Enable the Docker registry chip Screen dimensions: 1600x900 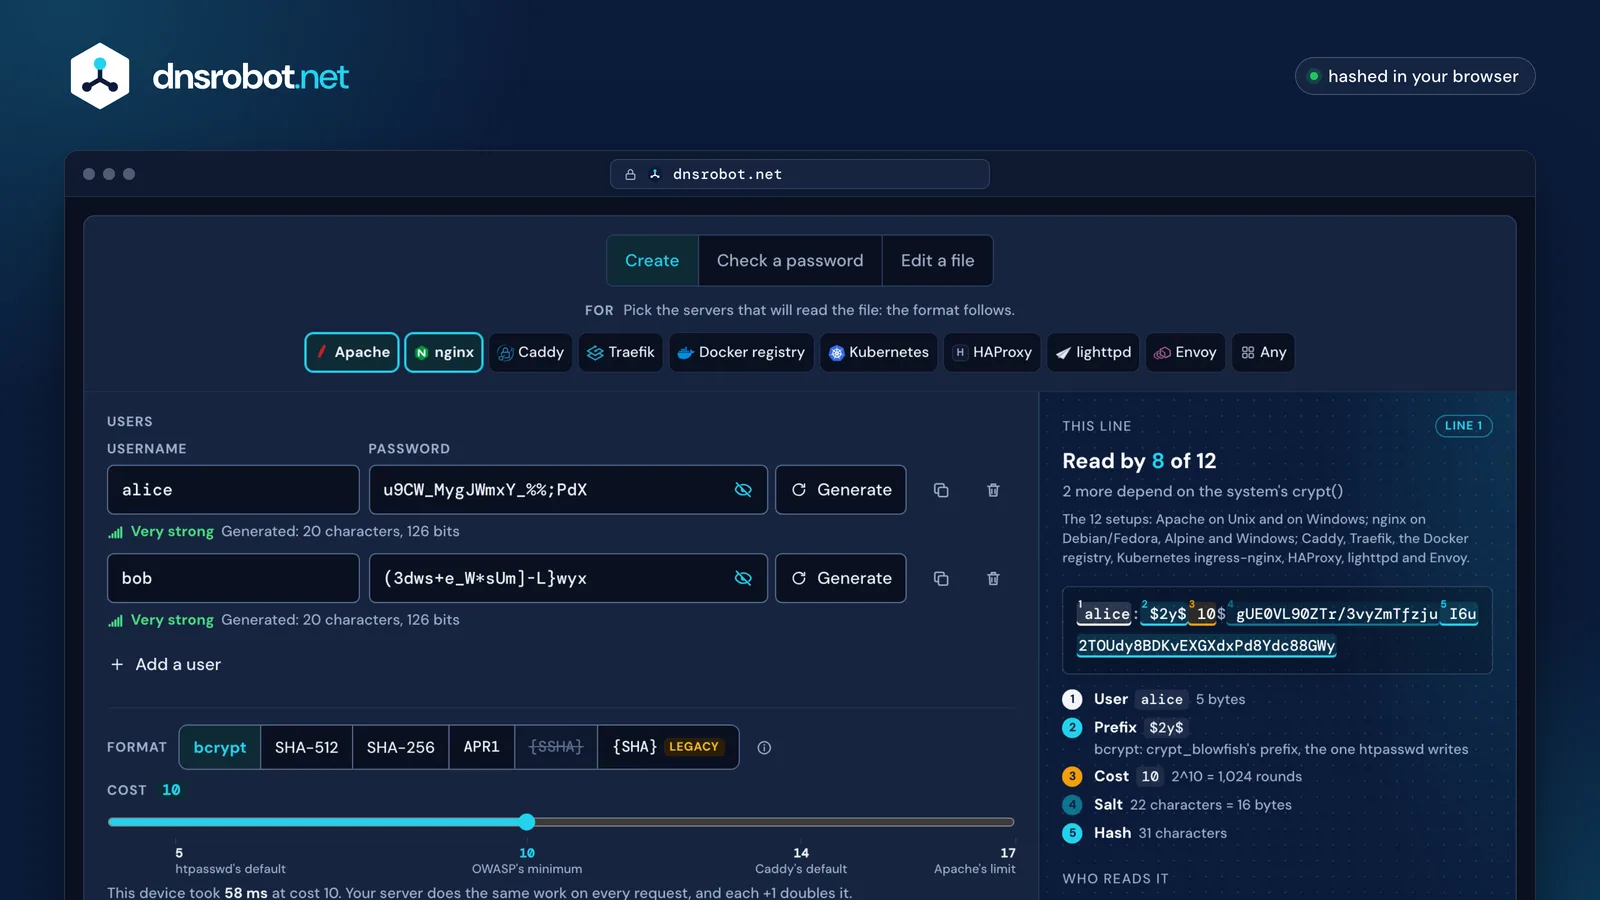coord(741,352)
